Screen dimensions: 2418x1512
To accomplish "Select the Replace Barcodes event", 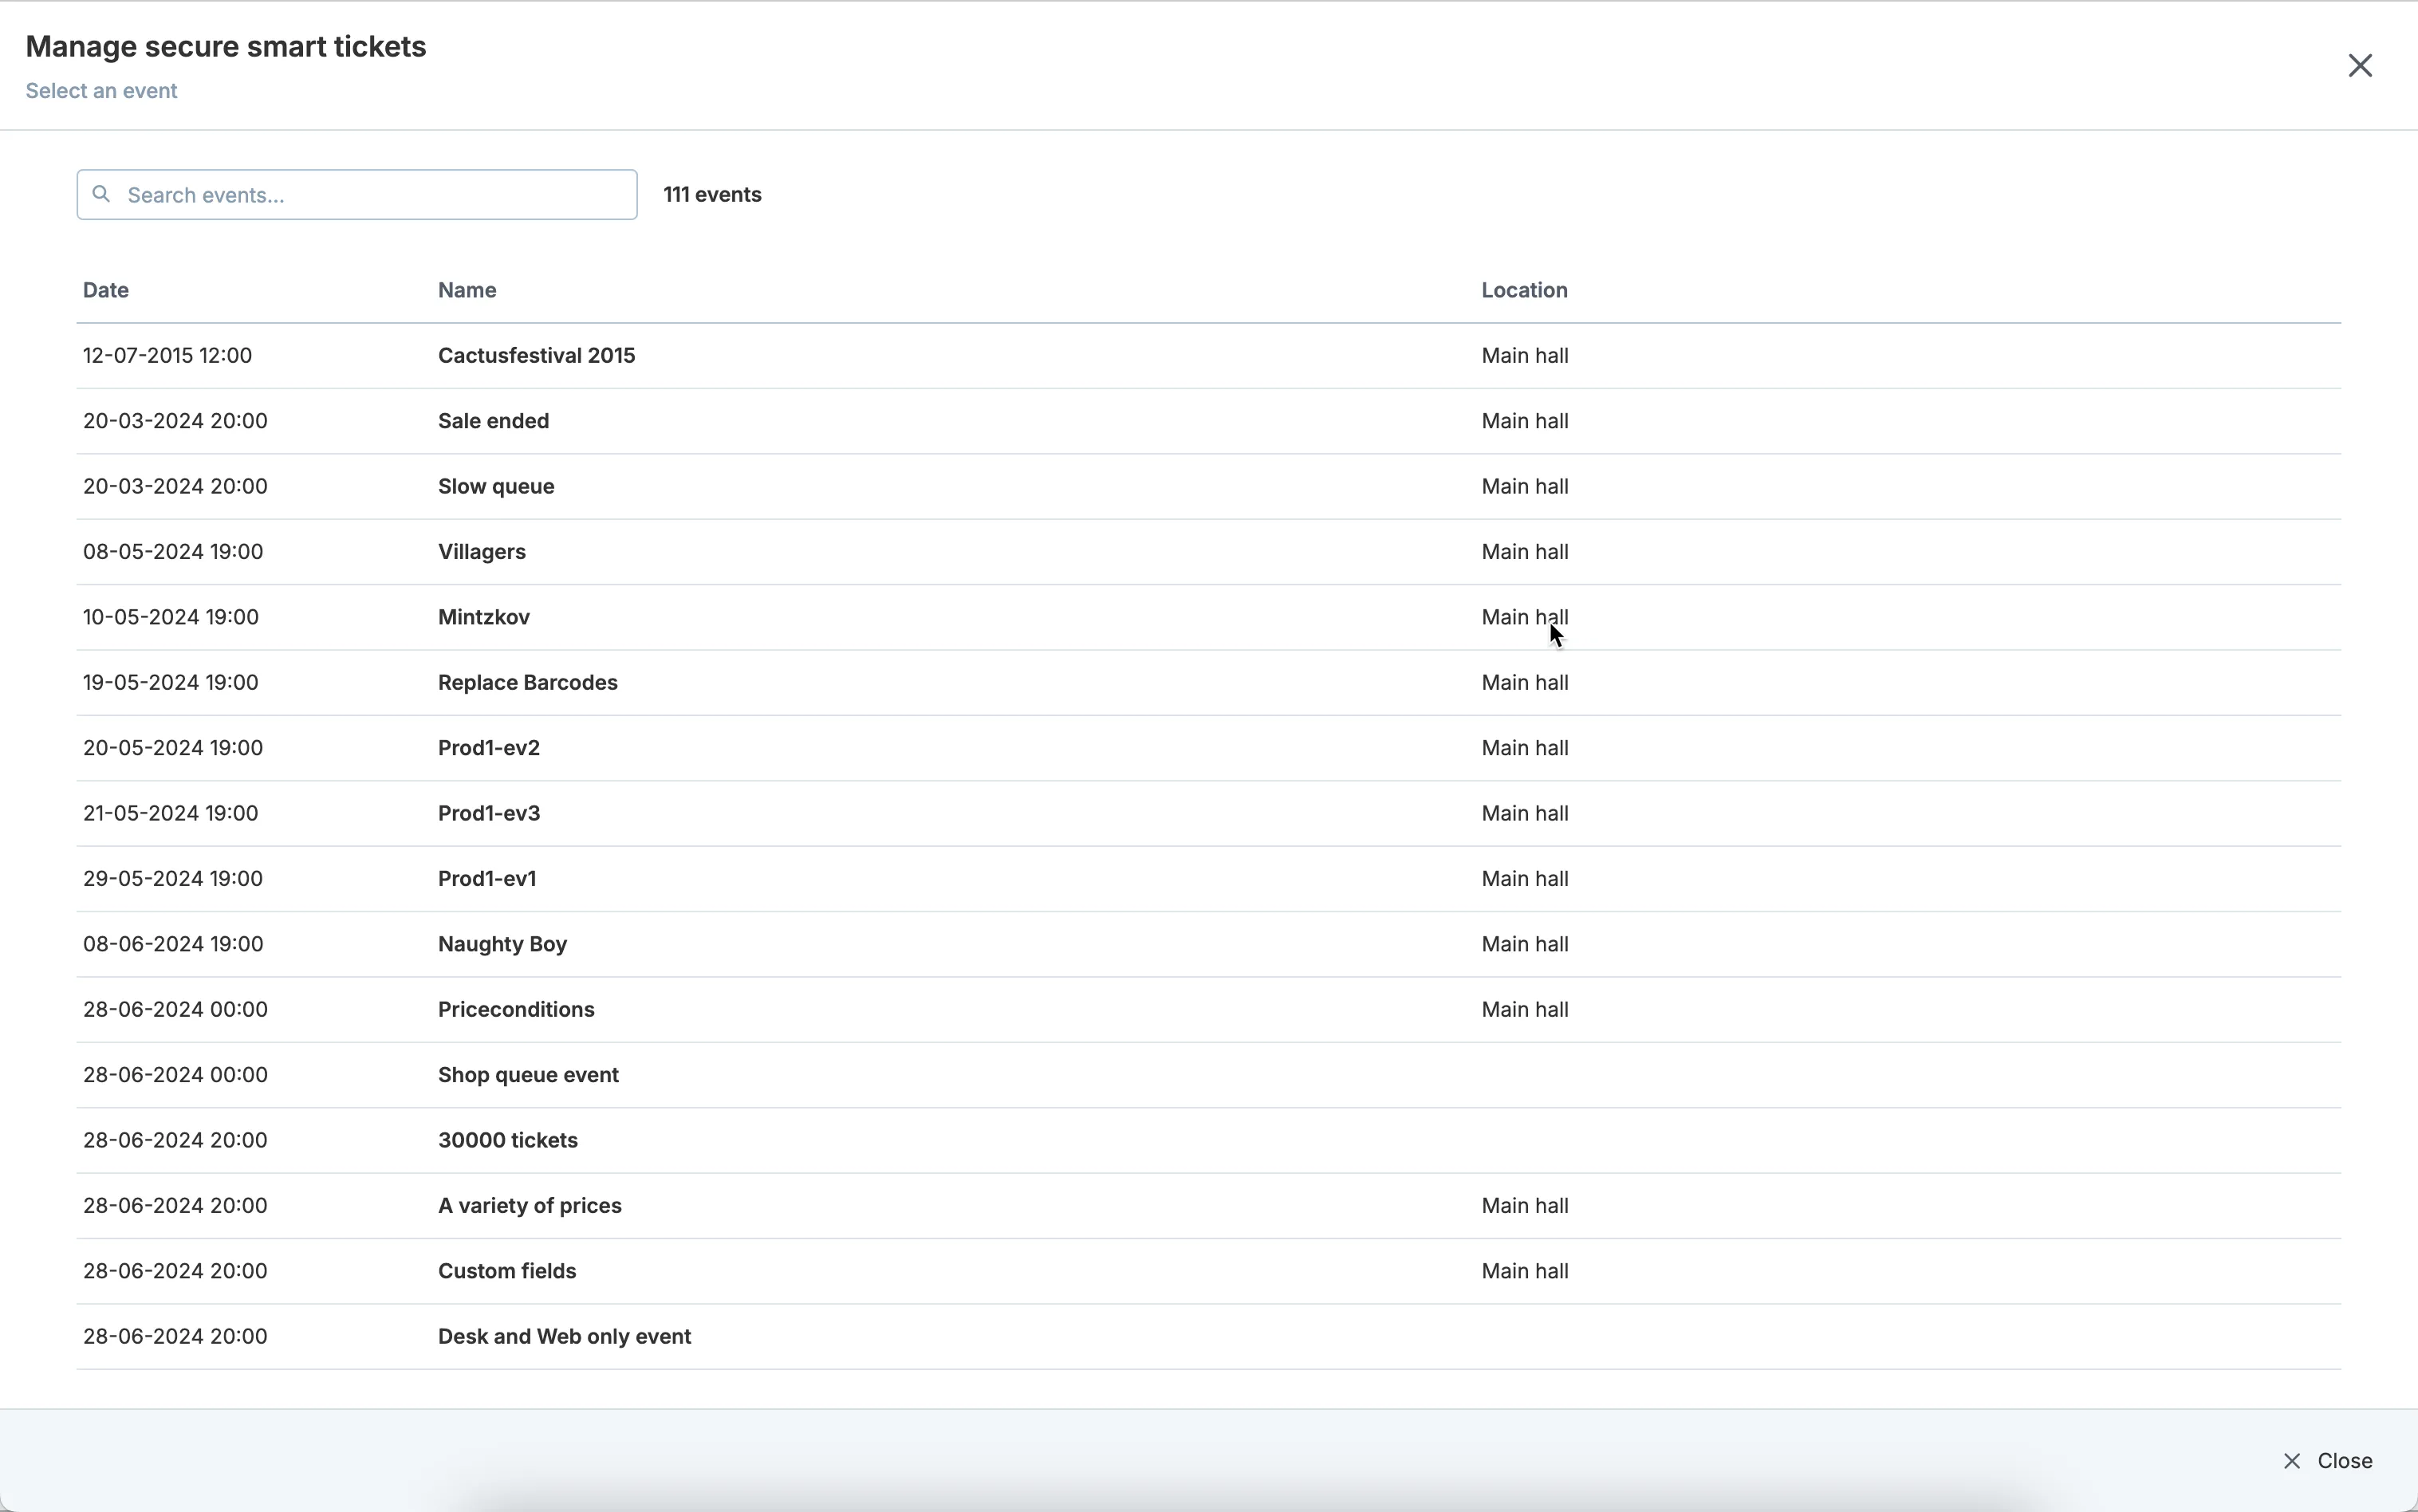I will pyautogui.click(x=1208, y=683).
